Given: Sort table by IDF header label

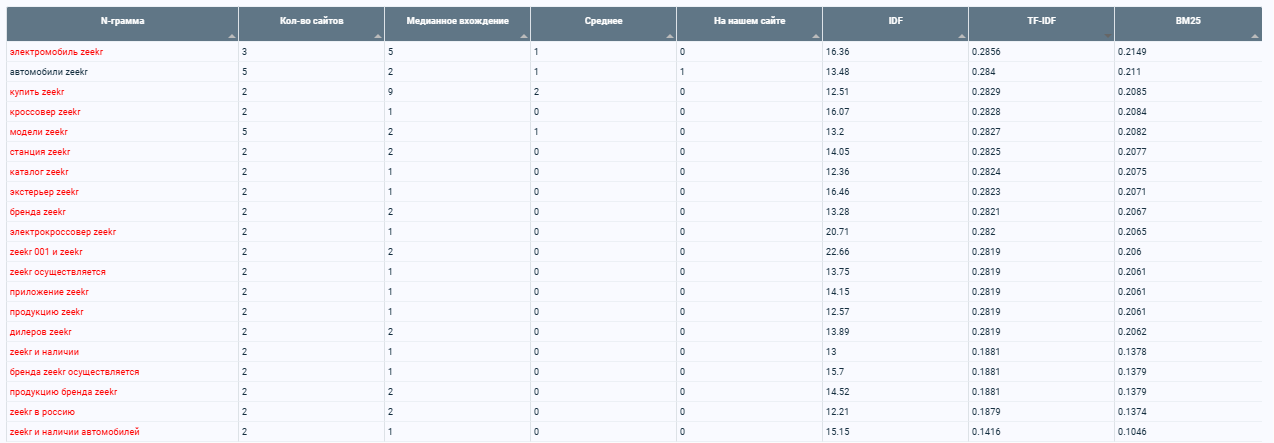Looking at the screenshot, I should point(895,20).
